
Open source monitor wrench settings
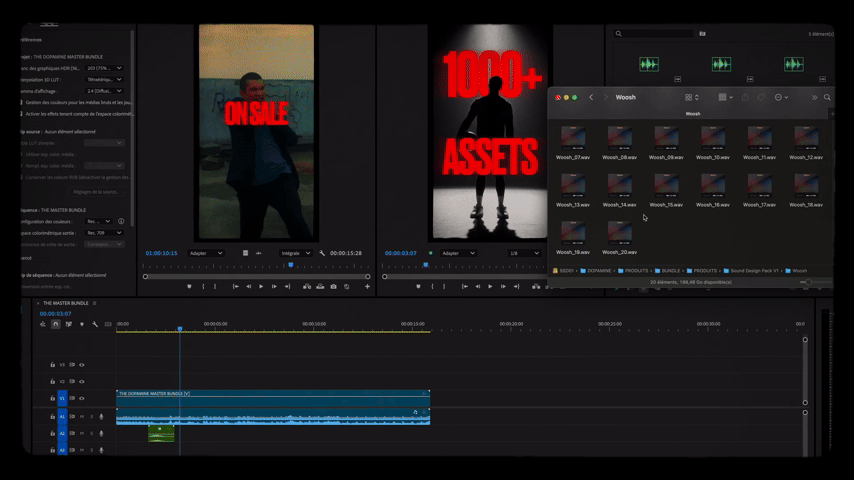(x=322, y=253)
